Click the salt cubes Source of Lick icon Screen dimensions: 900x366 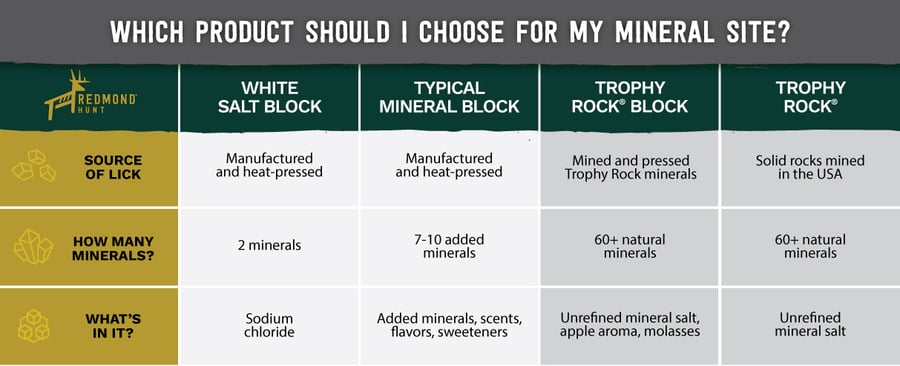[34, 165]
